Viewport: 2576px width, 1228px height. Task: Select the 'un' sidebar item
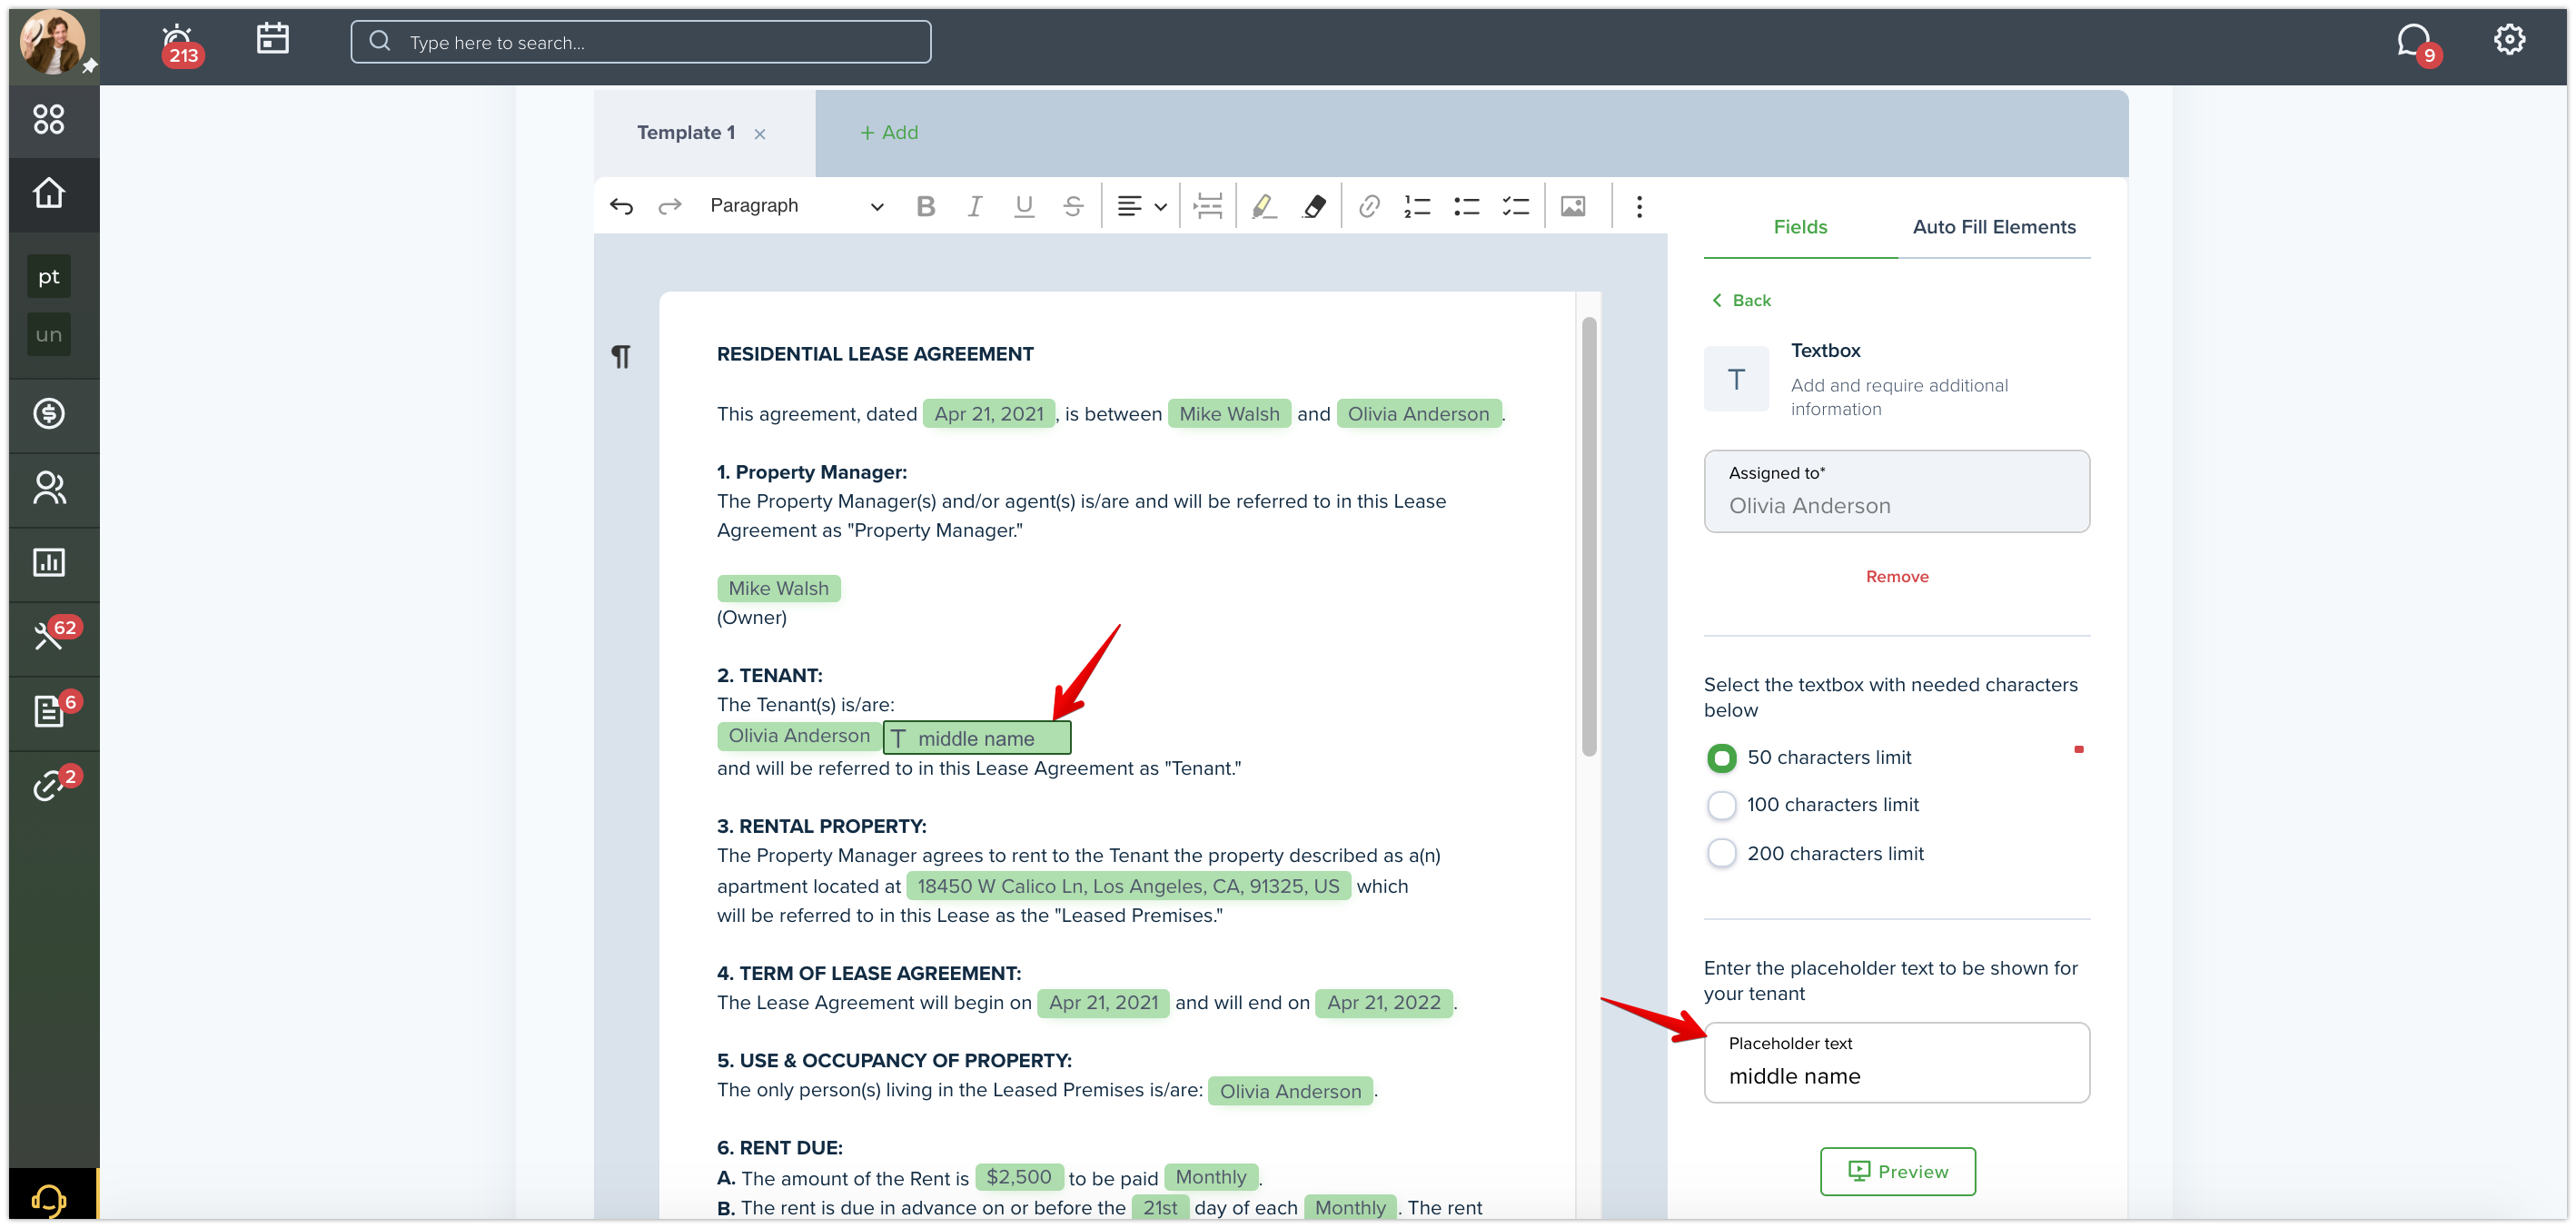coord(49,335)
